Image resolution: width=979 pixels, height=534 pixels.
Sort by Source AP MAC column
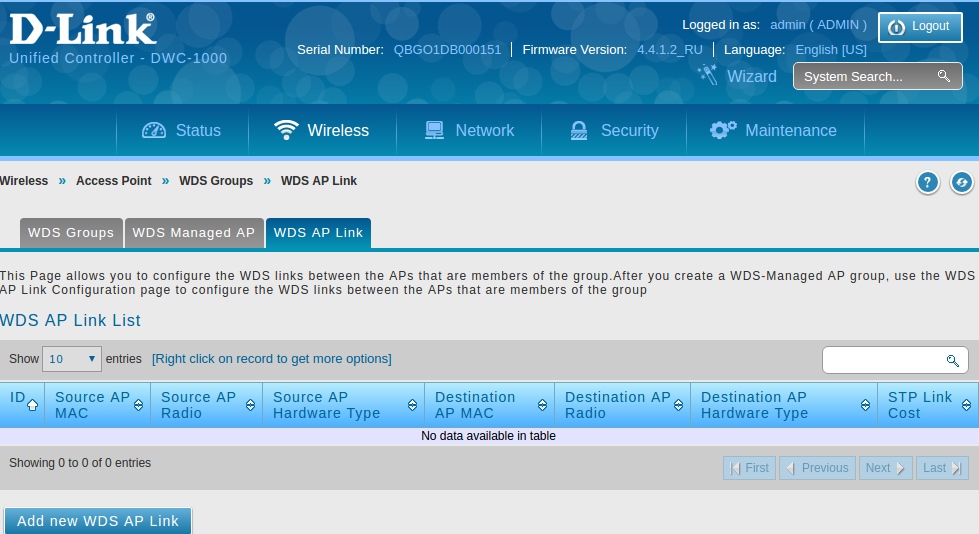click(138, 405)
